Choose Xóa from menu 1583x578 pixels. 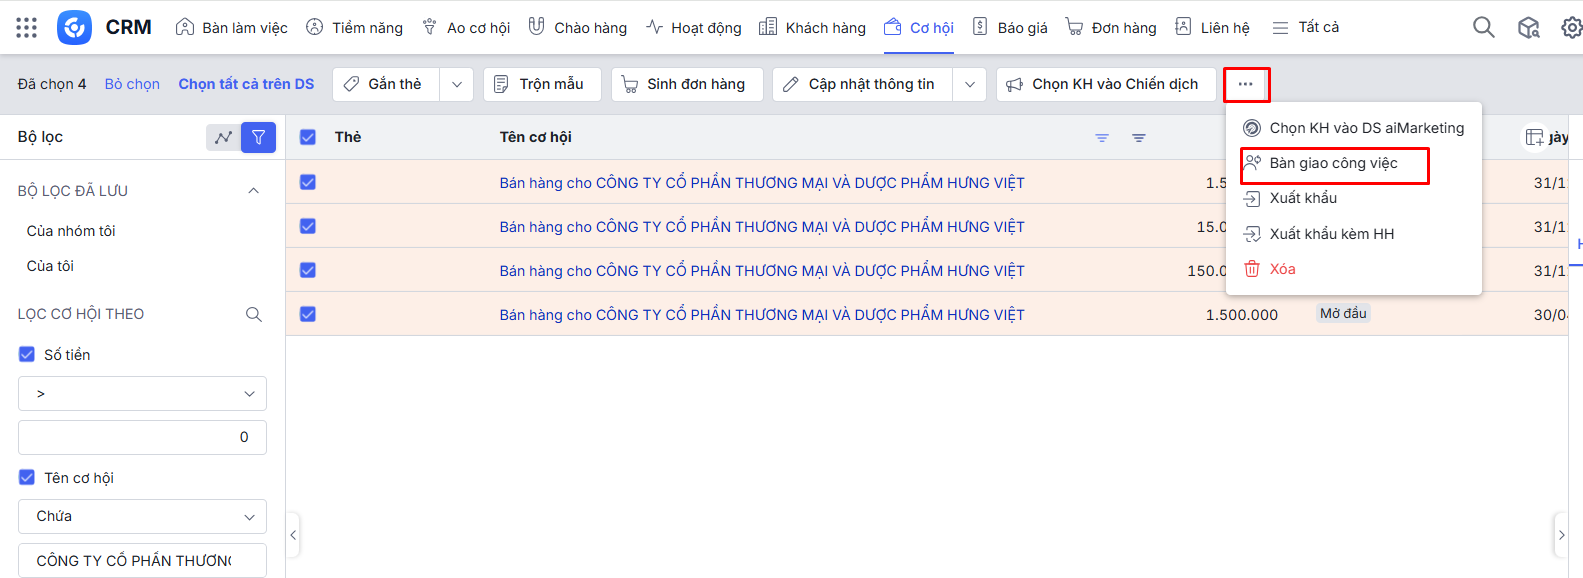tap(1353, 269)
